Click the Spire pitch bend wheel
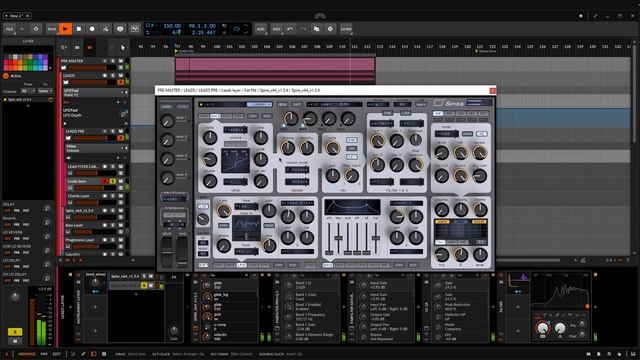 (x=167, y=251)
